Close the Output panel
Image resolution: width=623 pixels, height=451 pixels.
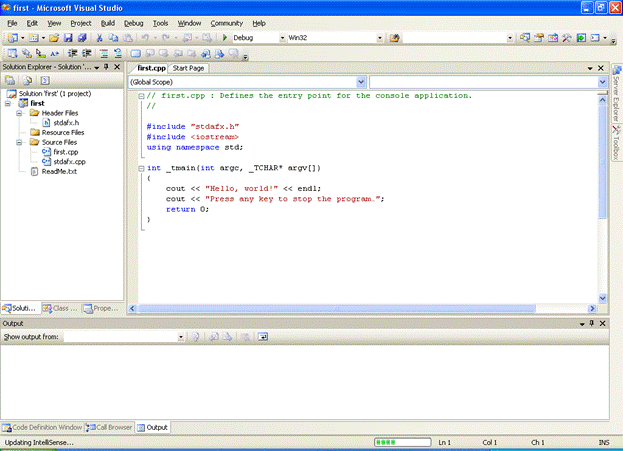click(x=602, y=323)
